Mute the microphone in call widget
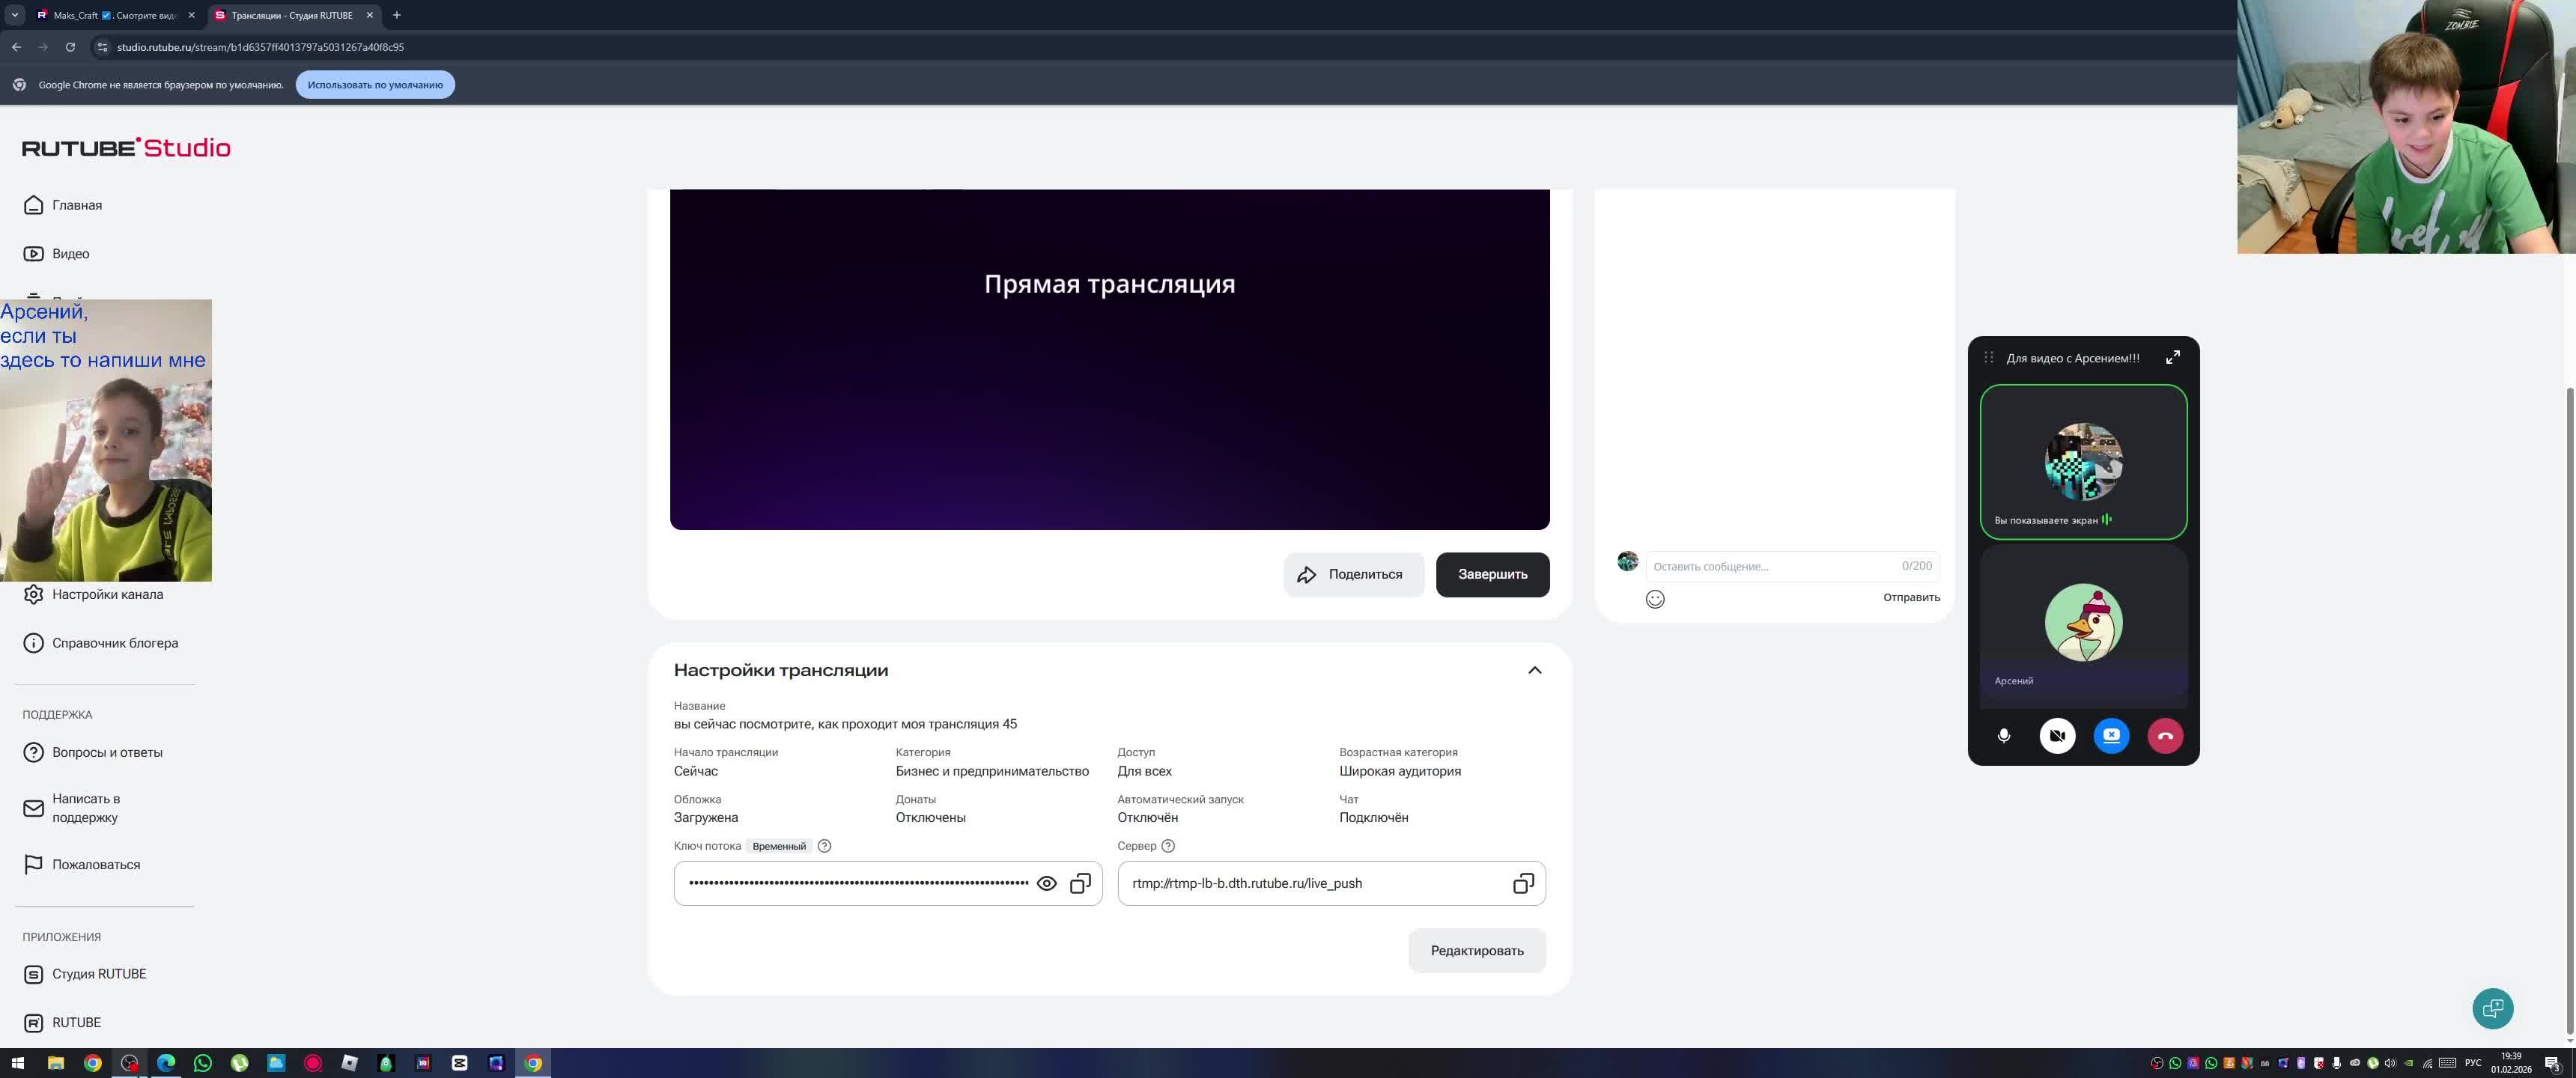Screen dimensions: 2576x1078 2003,736
